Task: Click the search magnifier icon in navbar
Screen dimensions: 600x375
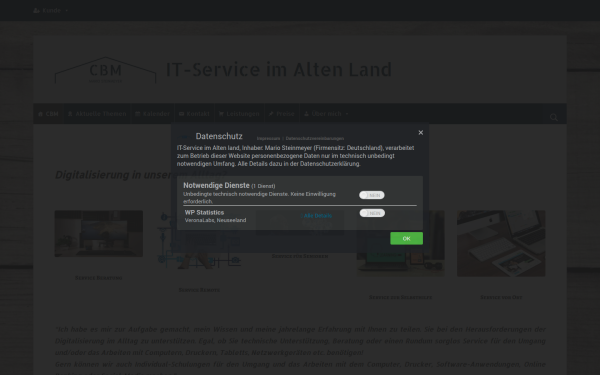Action: pyautogui.click(x=553, y=117)
